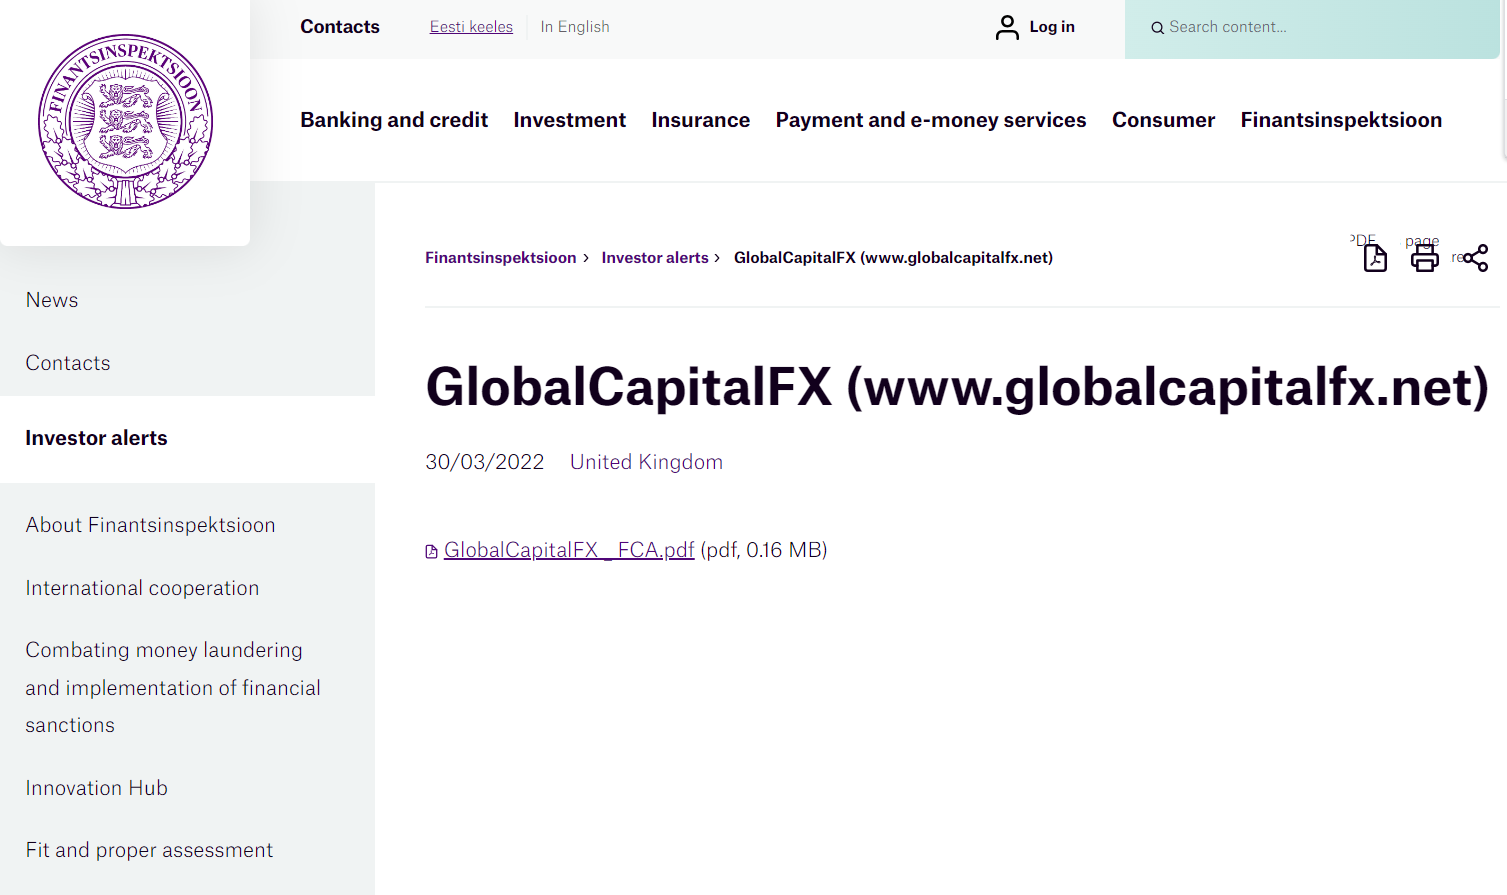
Task: Open the GlobalCapitalFX_FCA.pdf file link
Action: [x=569, y=550]
